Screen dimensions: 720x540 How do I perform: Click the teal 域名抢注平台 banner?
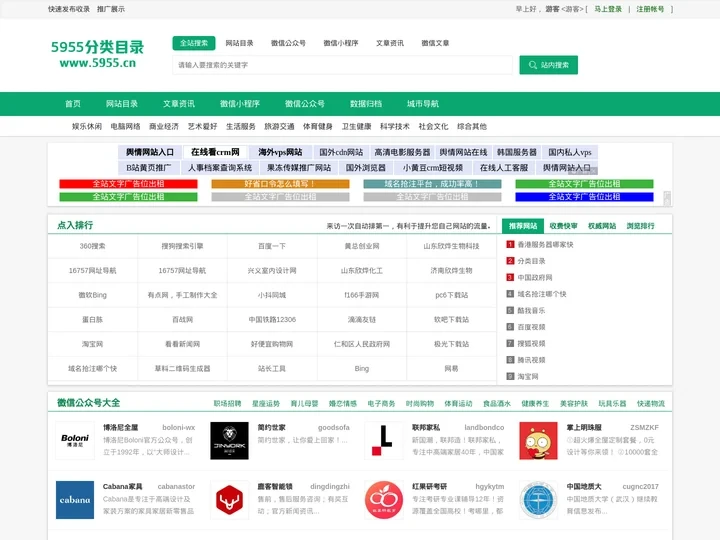432,184
